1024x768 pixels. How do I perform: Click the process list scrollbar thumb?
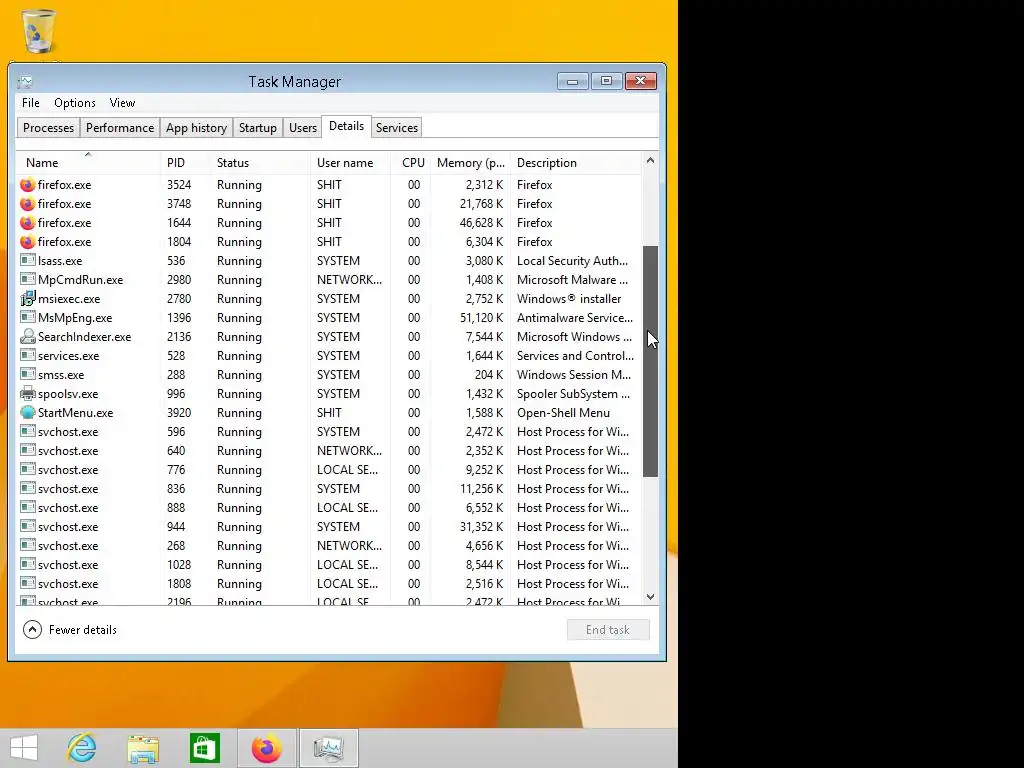coord(650,361)
